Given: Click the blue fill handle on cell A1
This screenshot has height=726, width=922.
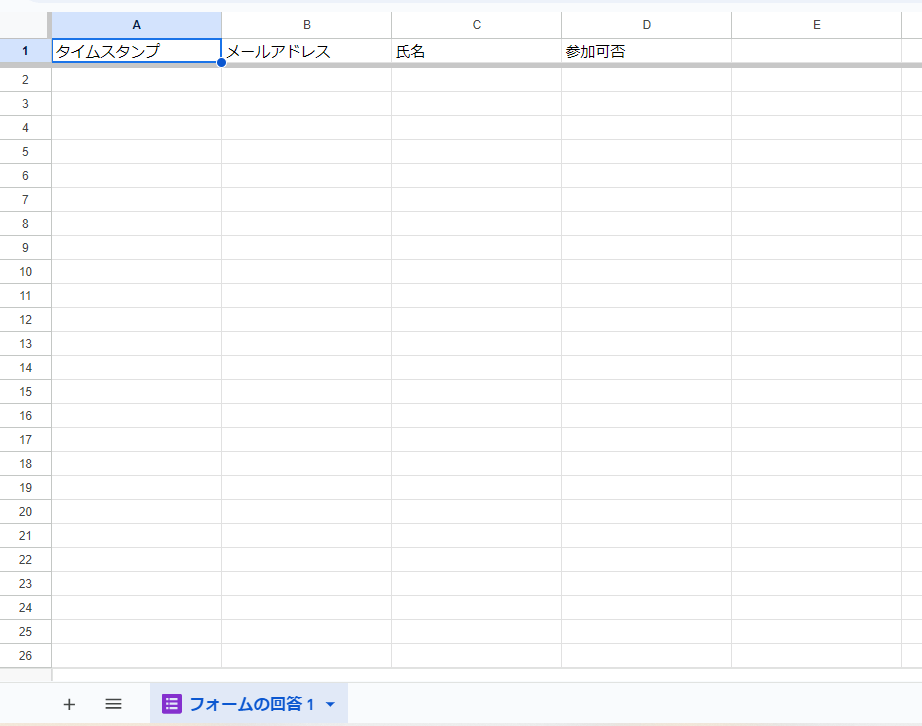Looking at the screenshot, I should tap(221, 63).
